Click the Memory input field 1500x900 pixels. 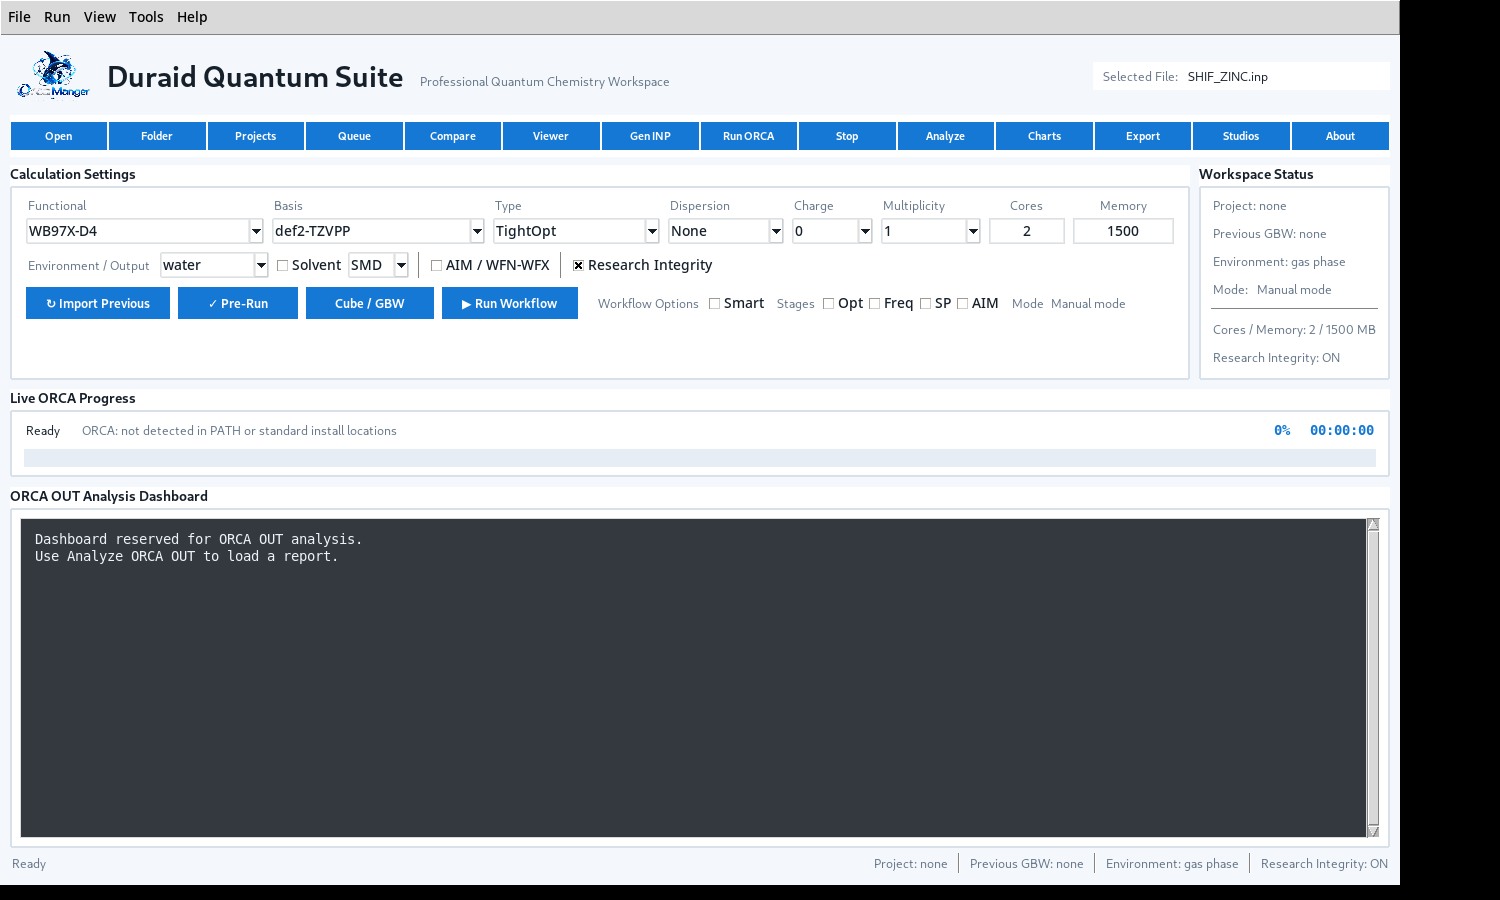pos(1123,231)
